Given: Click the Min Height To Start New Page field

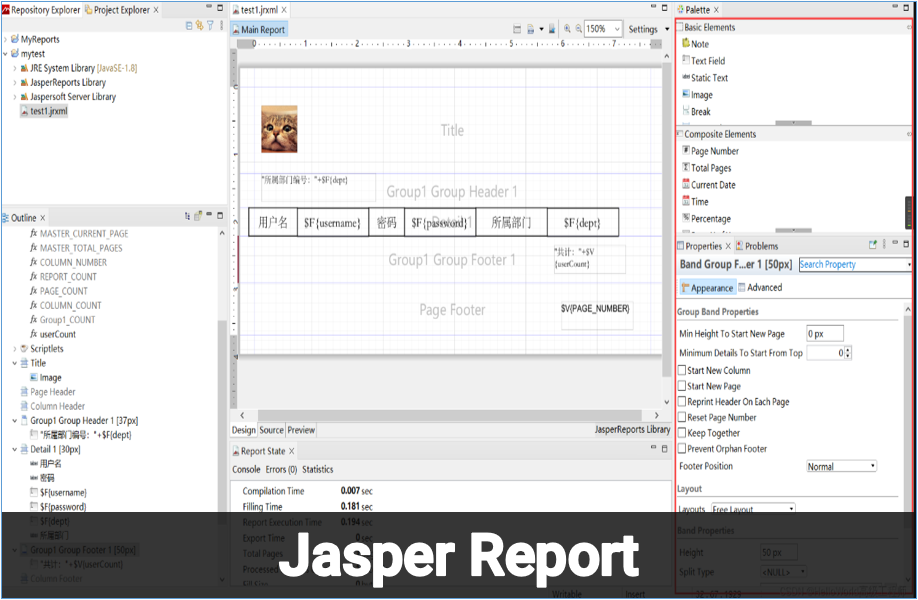Looking at the screenshot, I should 825,333.
